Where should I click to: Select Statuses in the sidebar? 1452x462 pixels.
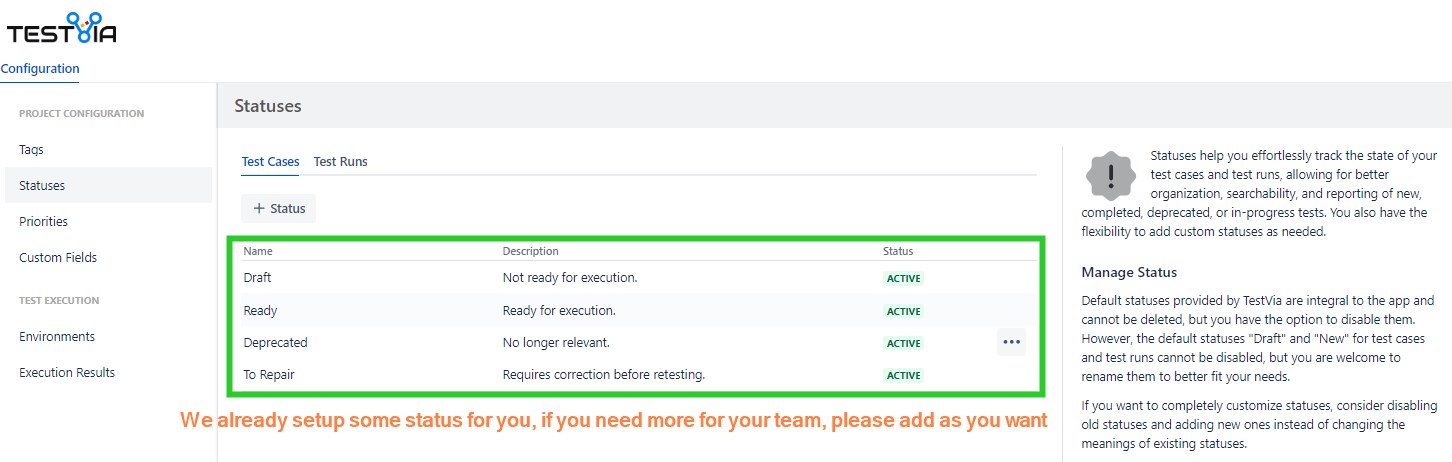click(42, 186)
